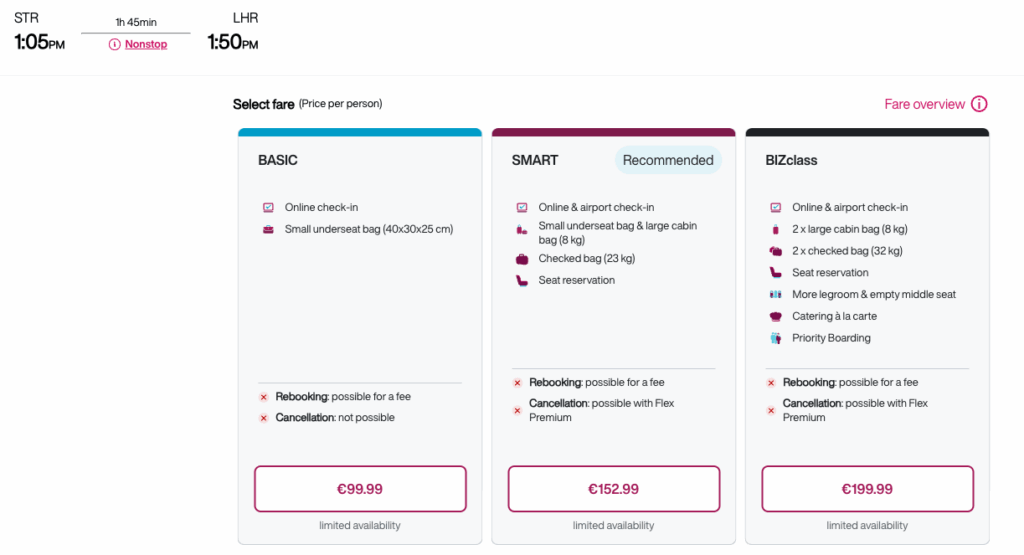Image resolution: width=1024 pixels, height=555 pixels.
Task: Click the red X next to BASIC Cancellation
Action: [264, 418]
